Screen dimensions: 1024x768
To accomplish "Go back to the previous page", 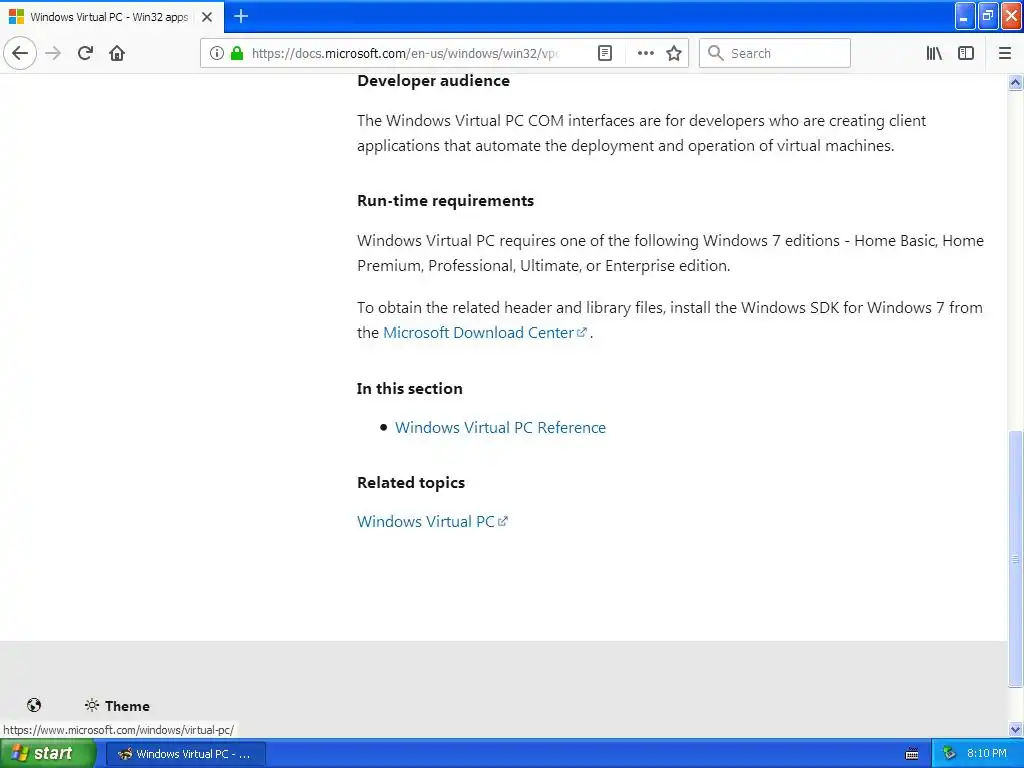I will (x=20, y=53).
